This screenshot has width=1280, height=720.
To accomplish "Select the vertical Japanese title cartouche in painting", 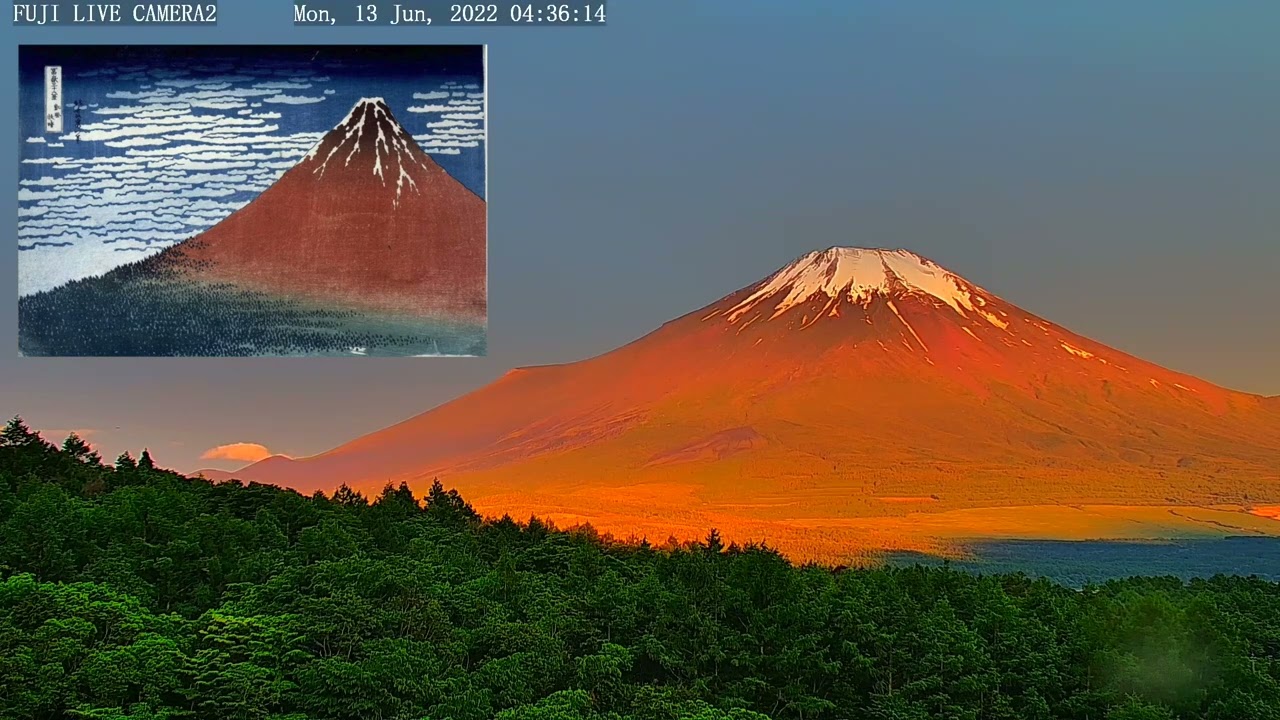I will [53, 99].
